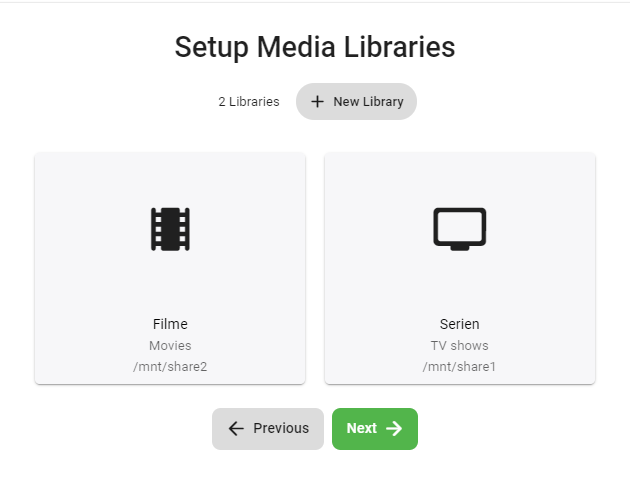Click the Movies type label

(170, 346)
